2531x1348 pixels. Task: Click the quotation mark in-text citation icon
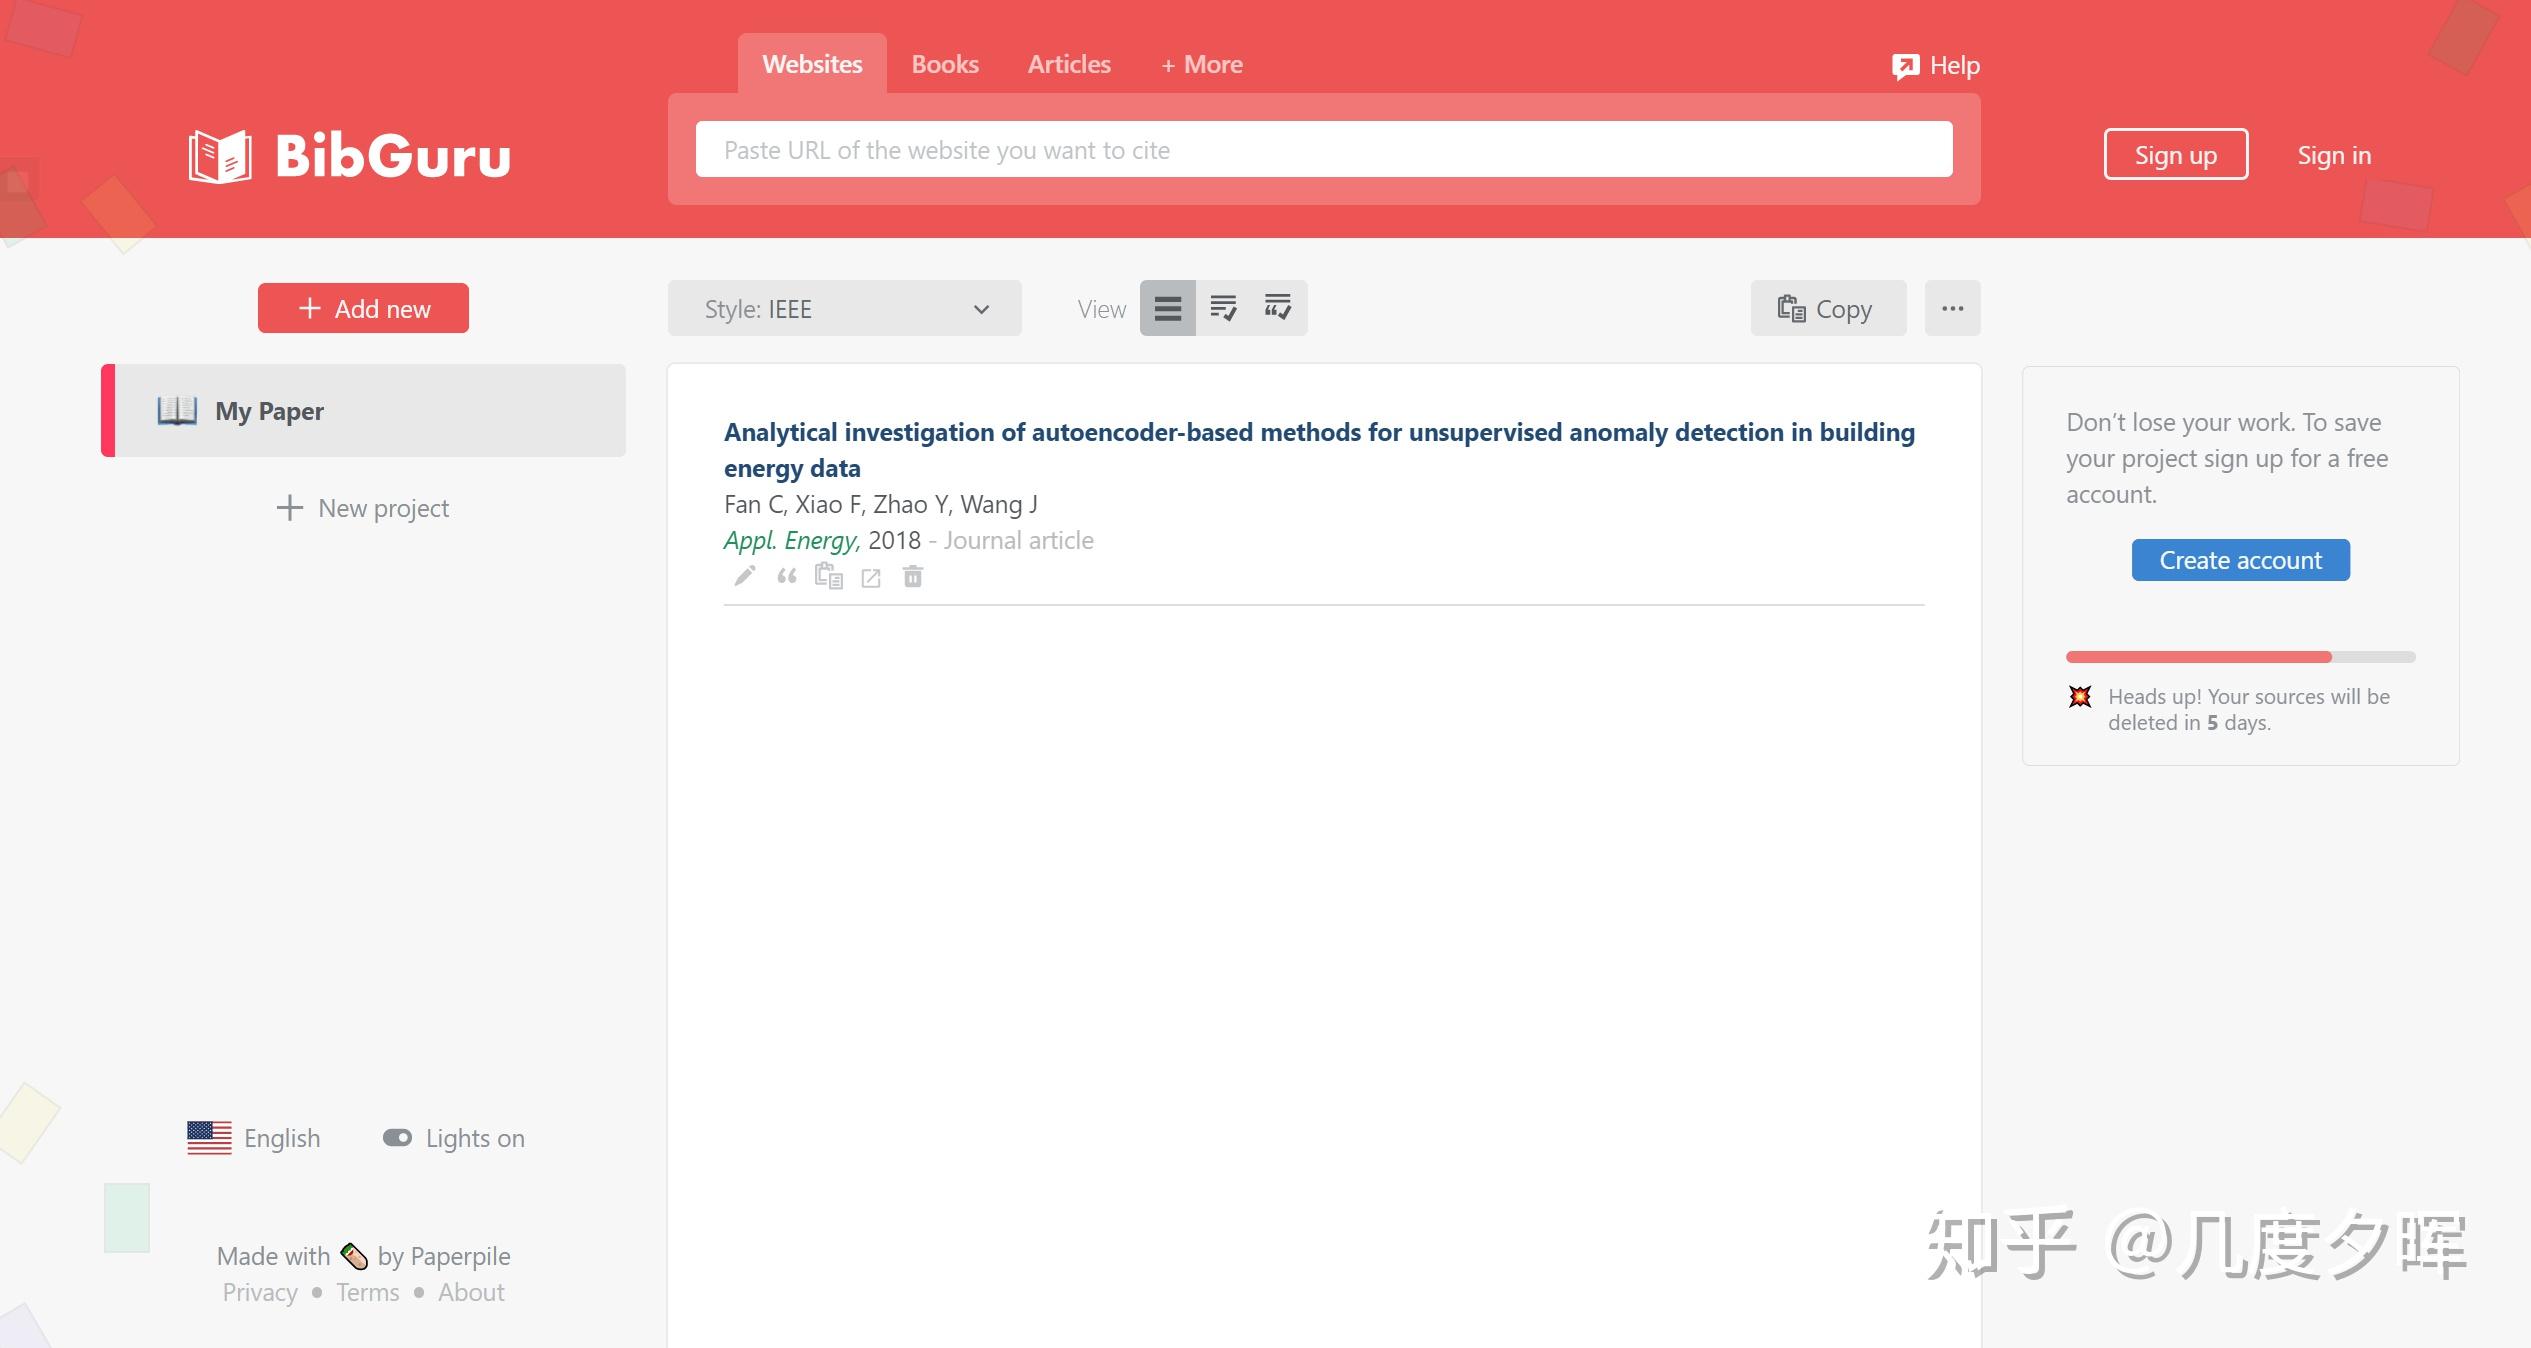coord(787,576)
